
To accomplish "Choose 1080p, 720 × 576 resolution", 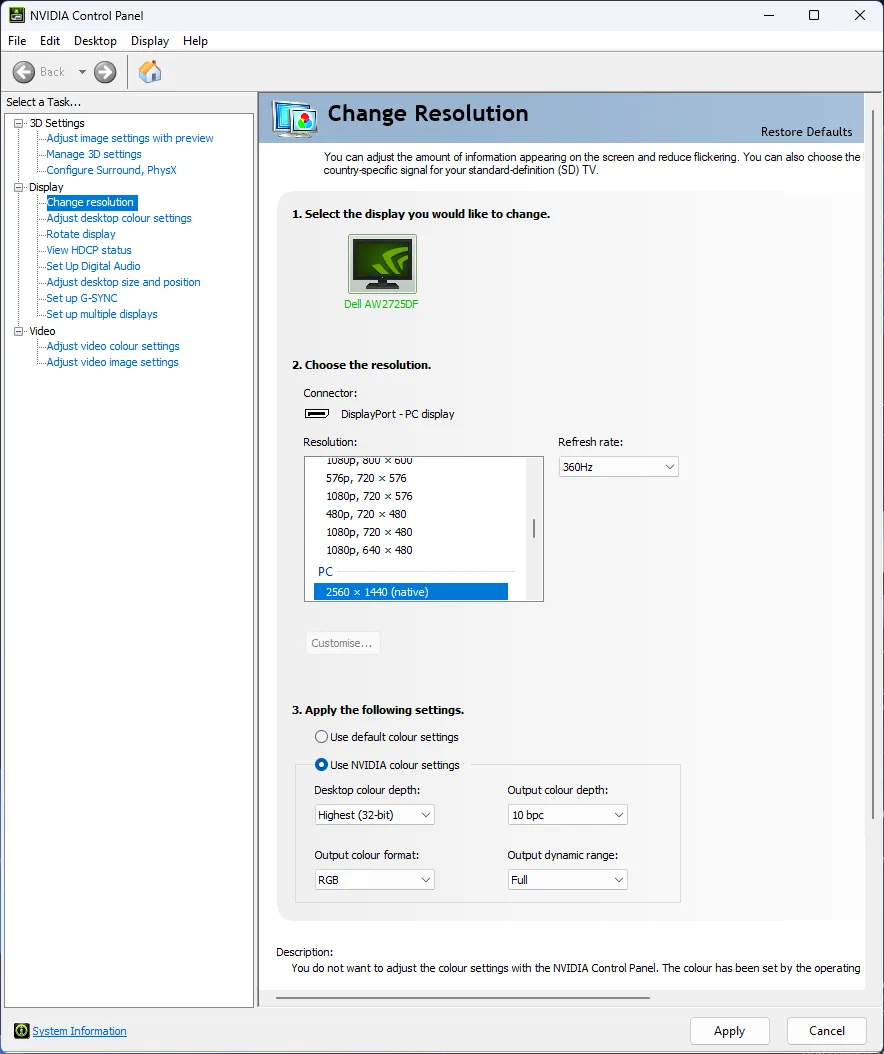I will click(369, 496).
